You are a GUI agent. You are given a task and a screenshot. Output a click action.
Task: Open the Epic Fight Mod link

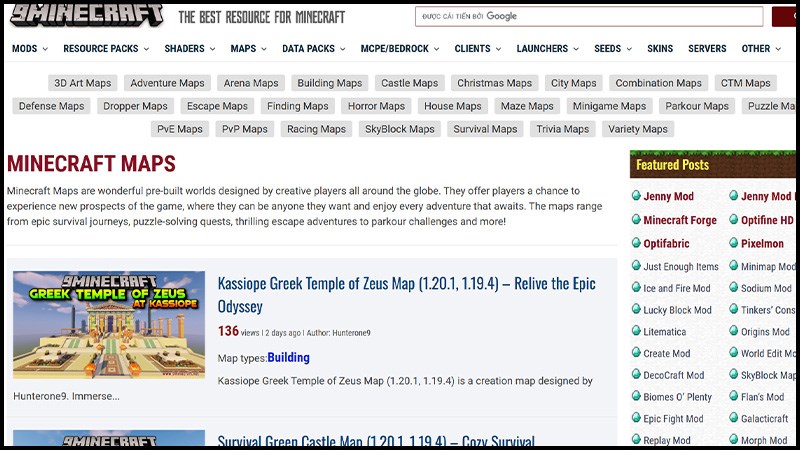[x=673, y=419]
